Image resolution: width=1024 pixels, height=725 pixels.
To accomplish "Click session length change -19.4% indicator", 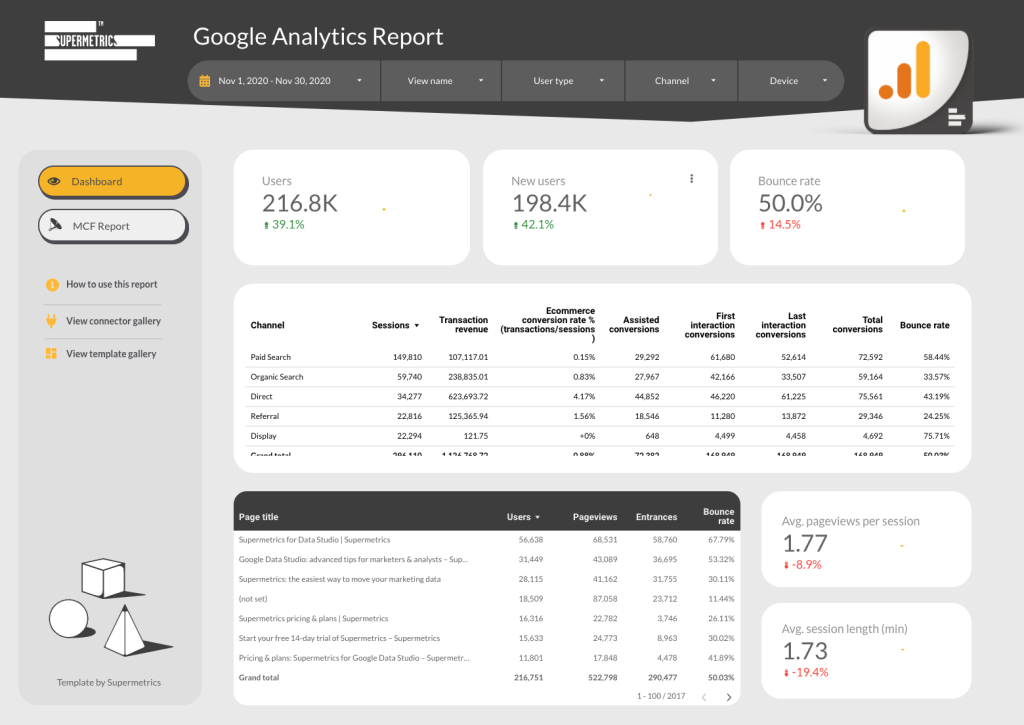I will coord(806,673).
